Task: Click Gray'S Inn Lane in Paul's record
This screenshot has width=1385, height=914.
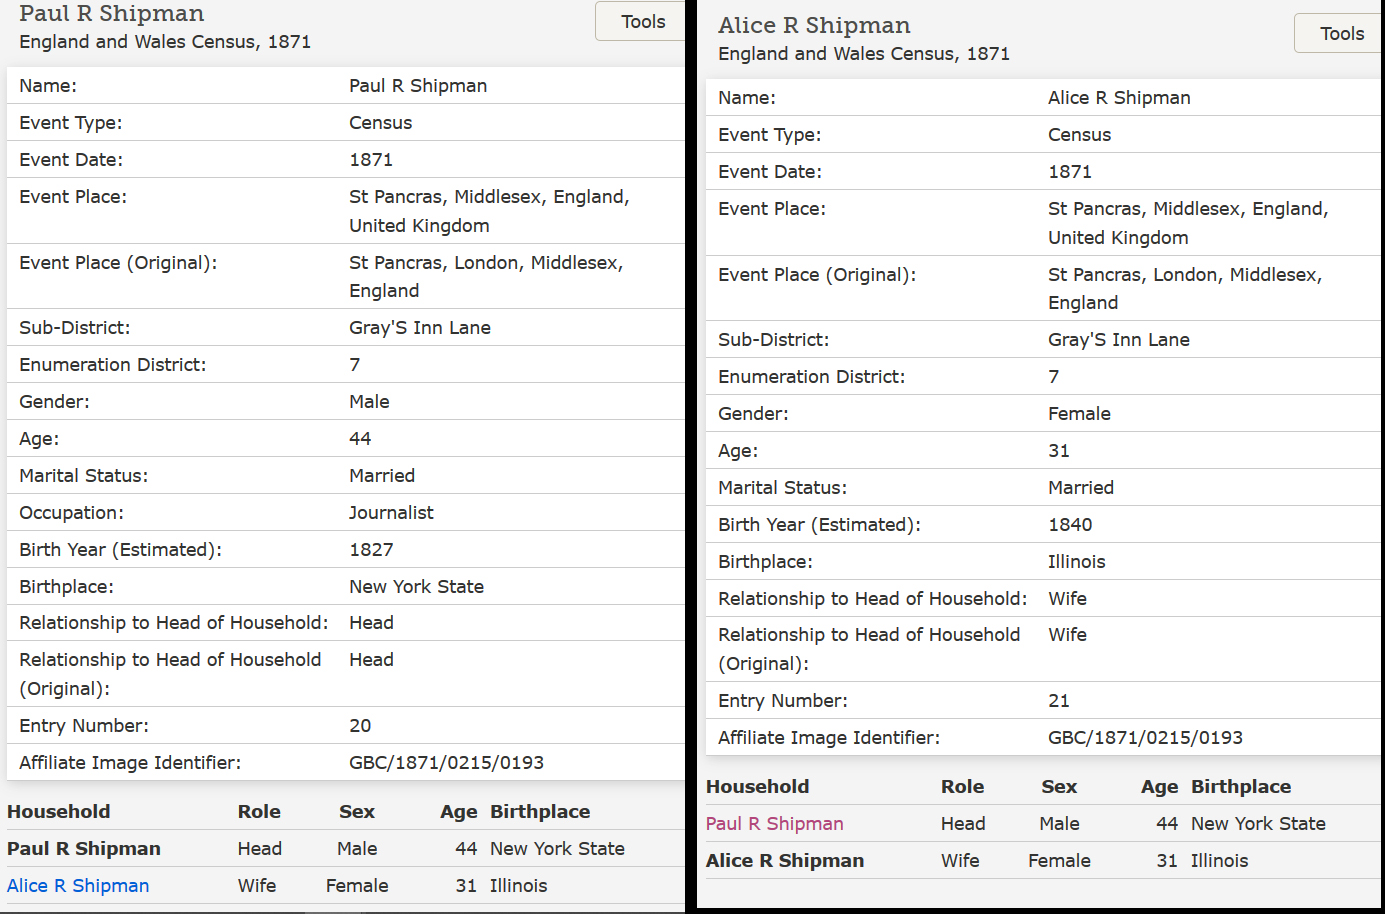Action: 420,328
